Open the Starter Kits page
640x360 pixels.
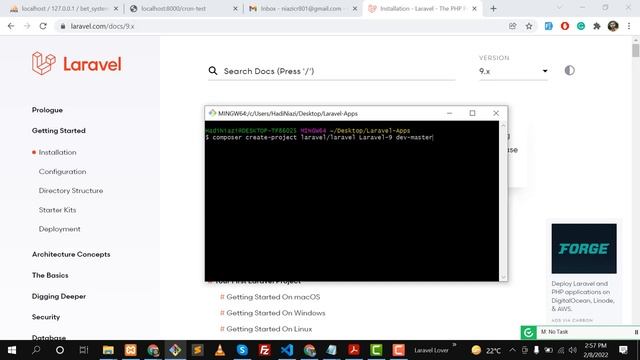[57, 210]
